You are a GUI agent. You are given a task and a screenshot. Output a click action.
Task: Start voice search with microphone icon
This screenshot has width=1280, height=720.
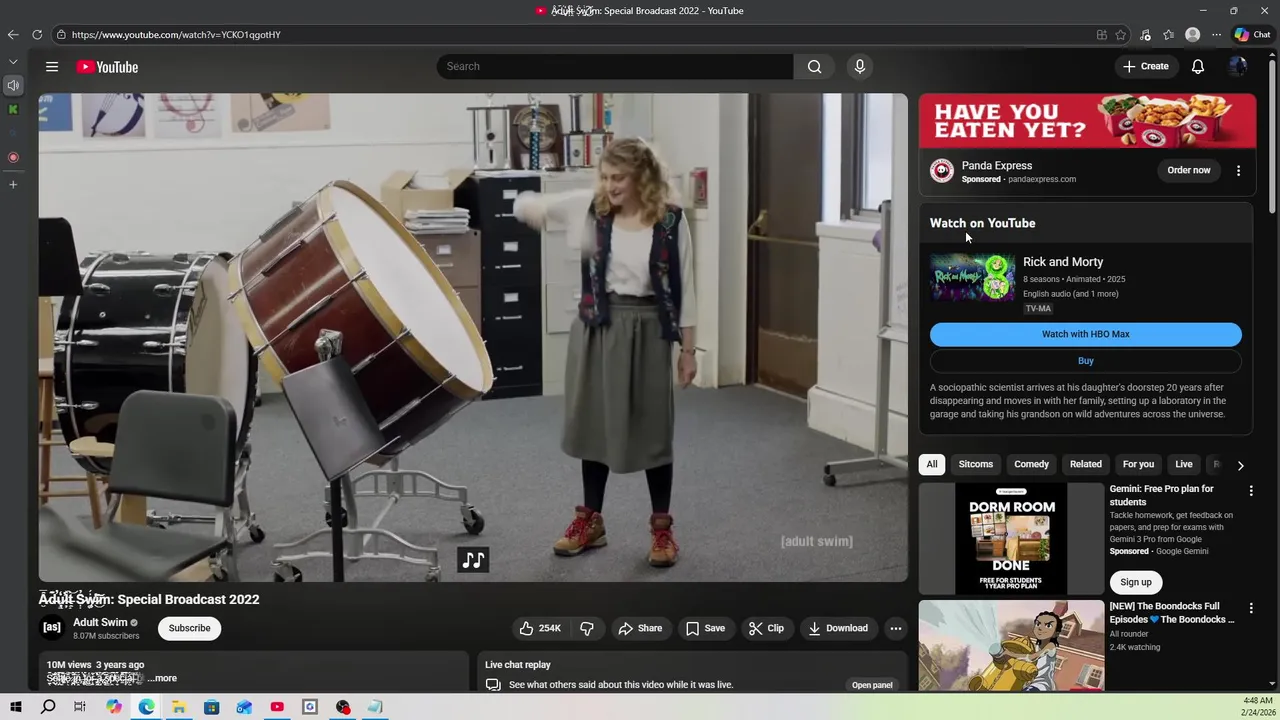pos(859,67)
